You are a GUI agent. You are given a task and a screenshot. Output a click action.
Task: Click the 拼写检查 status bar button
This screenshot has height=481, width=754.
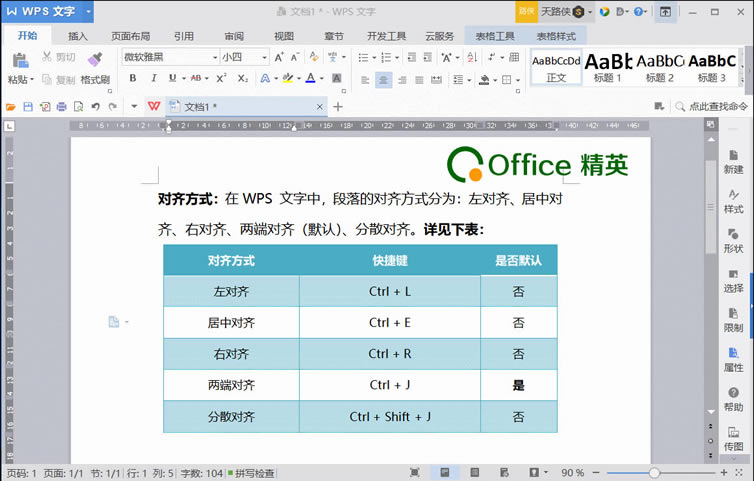click(251, 473)
